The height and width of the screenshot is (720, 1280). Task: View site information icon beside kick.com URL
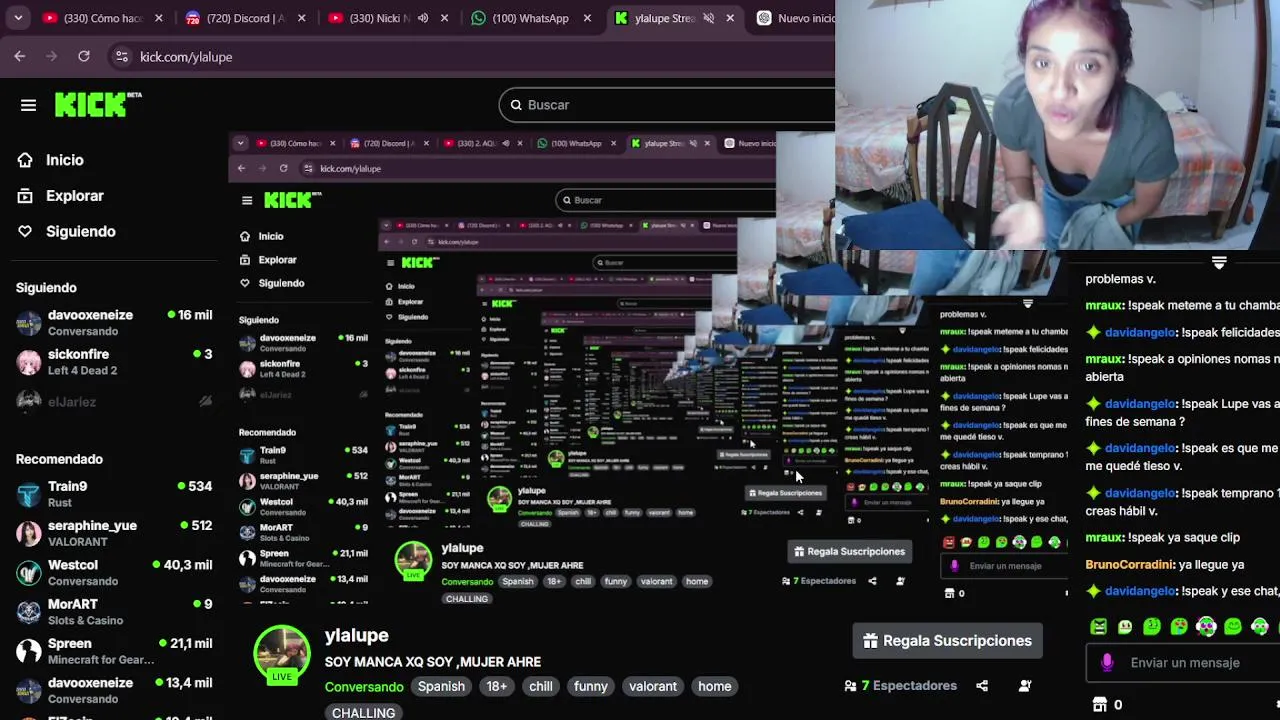pyautogui.click(x=121, y=57)
